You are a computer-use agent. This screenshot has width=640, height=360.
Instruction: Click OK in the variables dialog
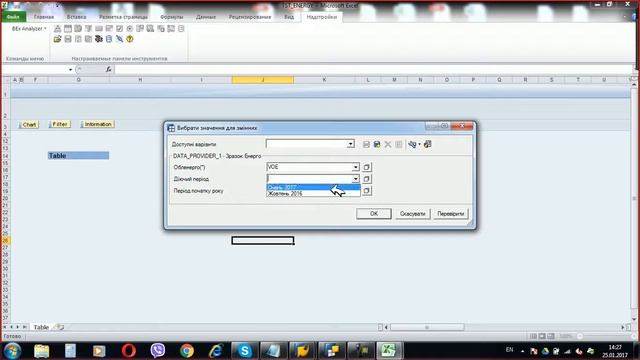pos(373,213)
